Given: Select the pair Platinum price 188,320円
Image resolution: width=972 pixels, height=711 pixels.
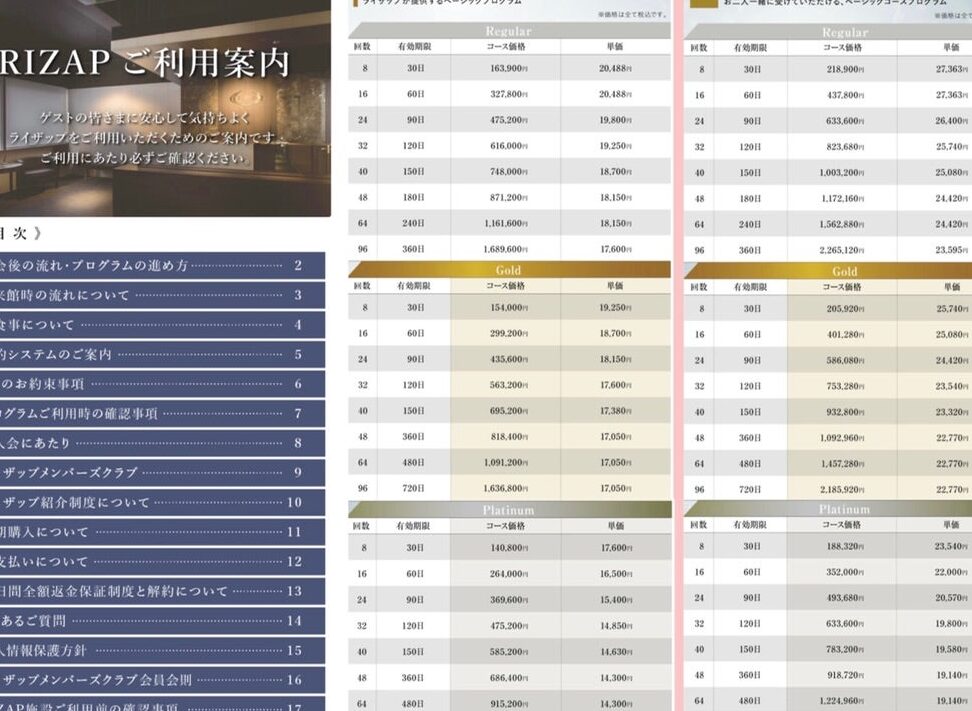Looking at the screenshot, I should click(845, 547).
